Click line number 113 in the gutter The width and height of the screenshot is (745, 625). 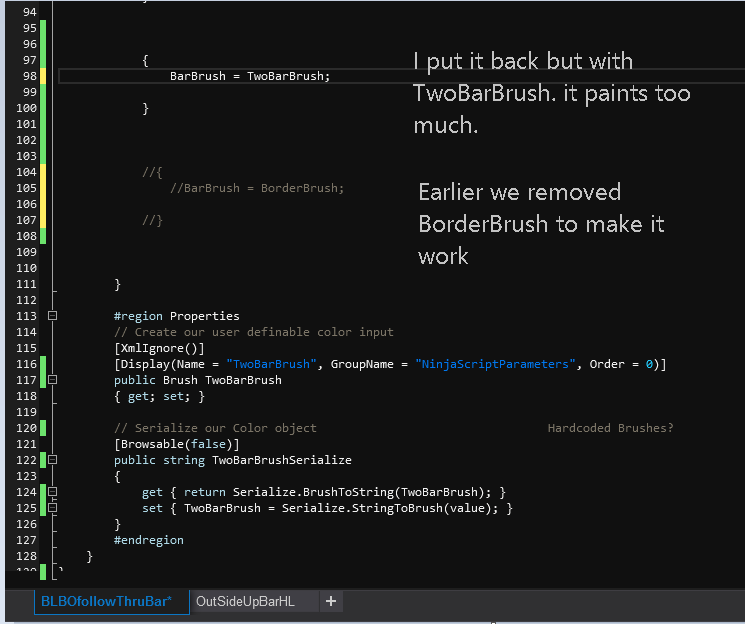27,316
